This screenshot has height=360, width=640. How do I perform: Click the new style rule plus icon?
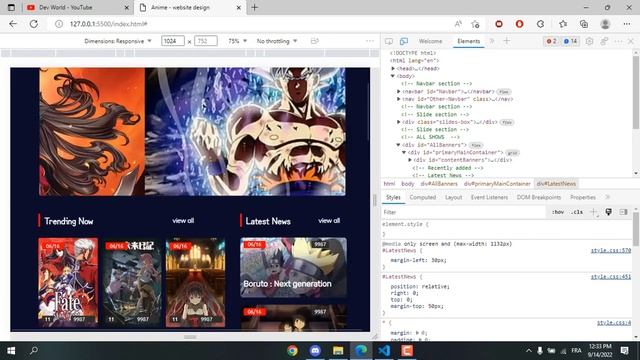click(594, 212)
